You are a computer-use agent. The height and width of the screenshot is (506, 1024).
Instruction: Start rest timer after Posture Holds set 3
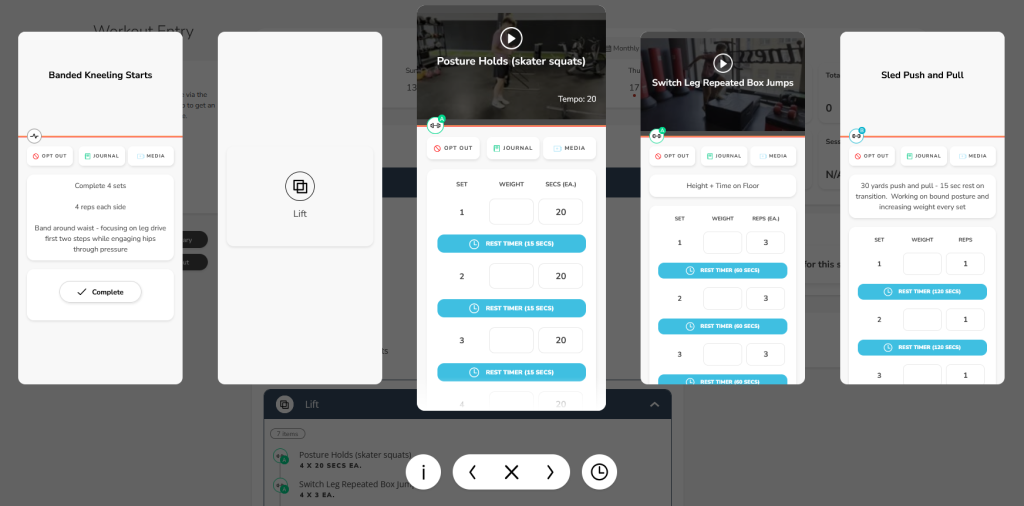tap(511, 372)
